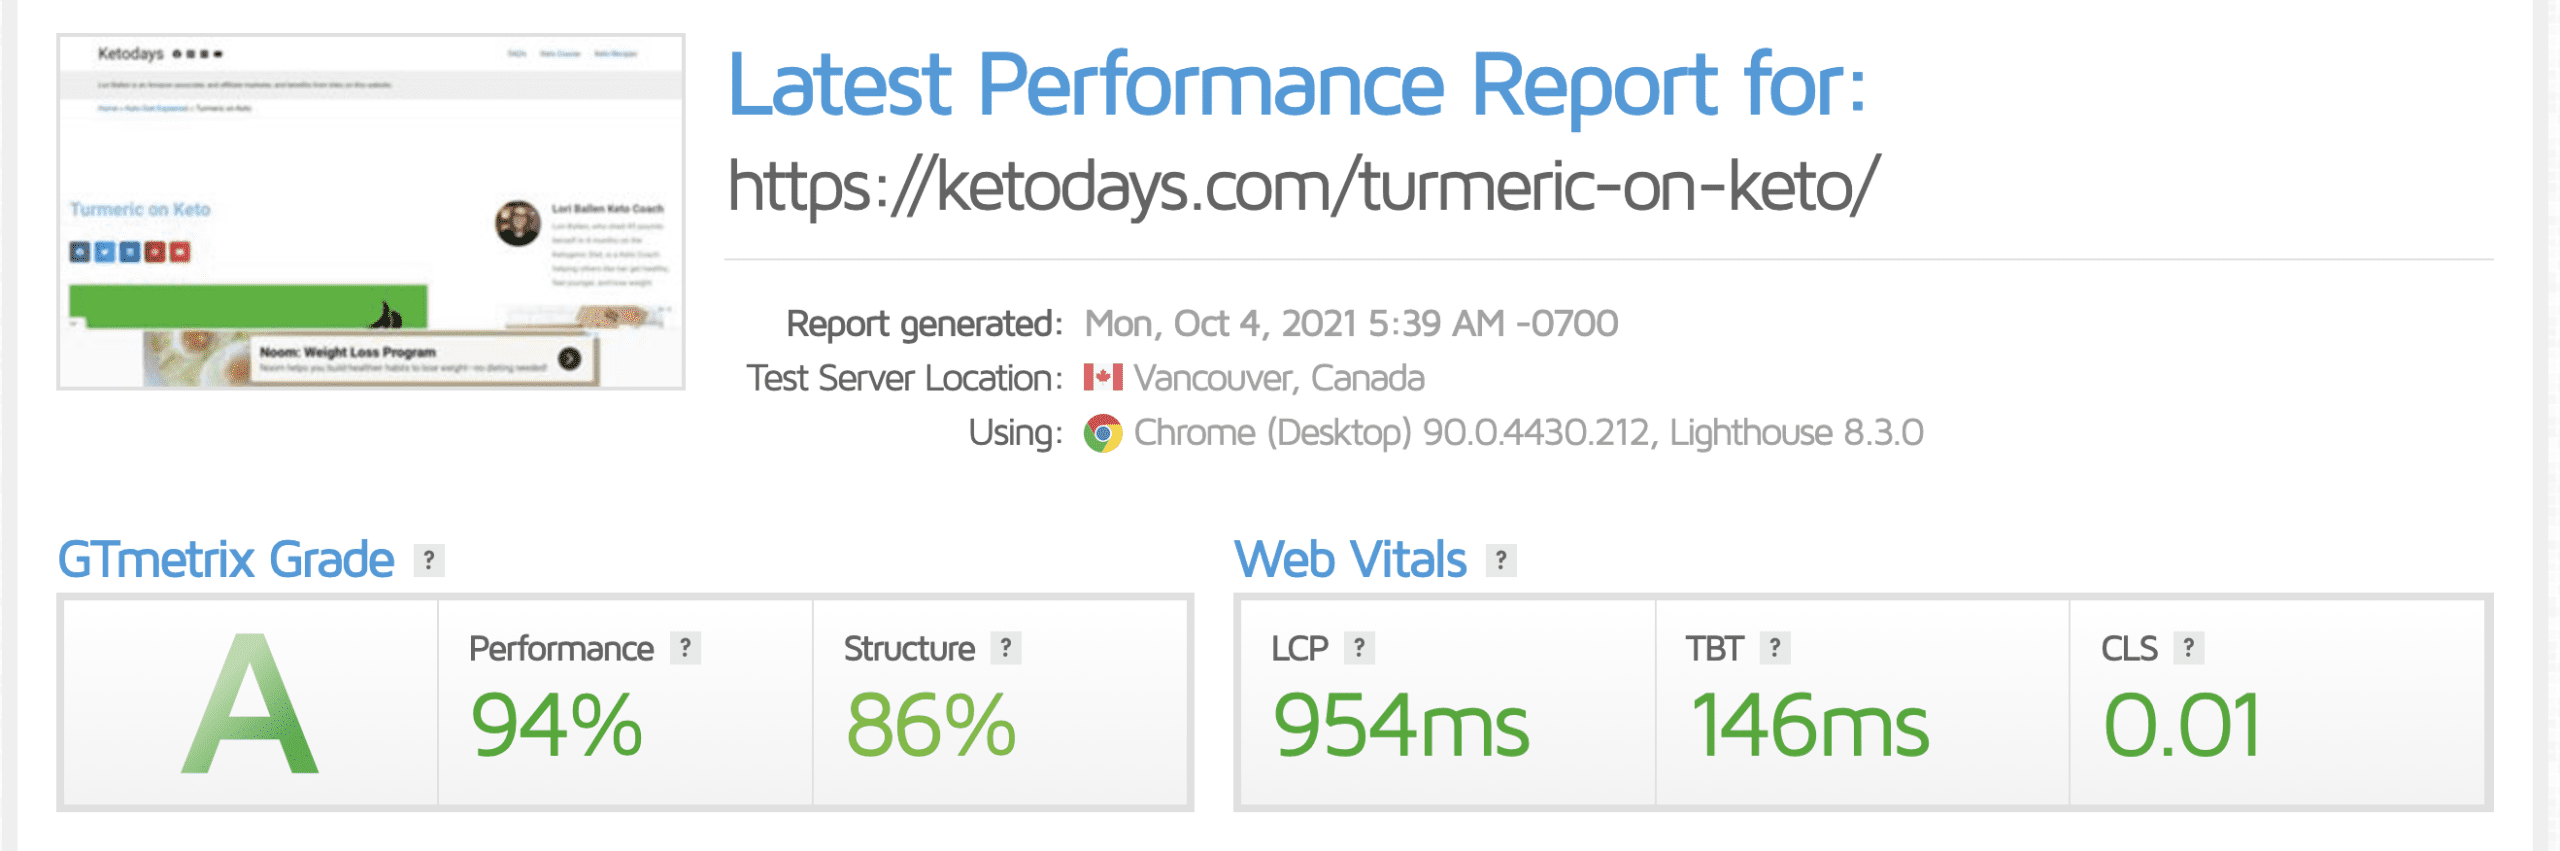The height and width of the screenshot is (851, 2560).
Task: Click the Chrome browser icon
Action: click(x=1103, y=433)
